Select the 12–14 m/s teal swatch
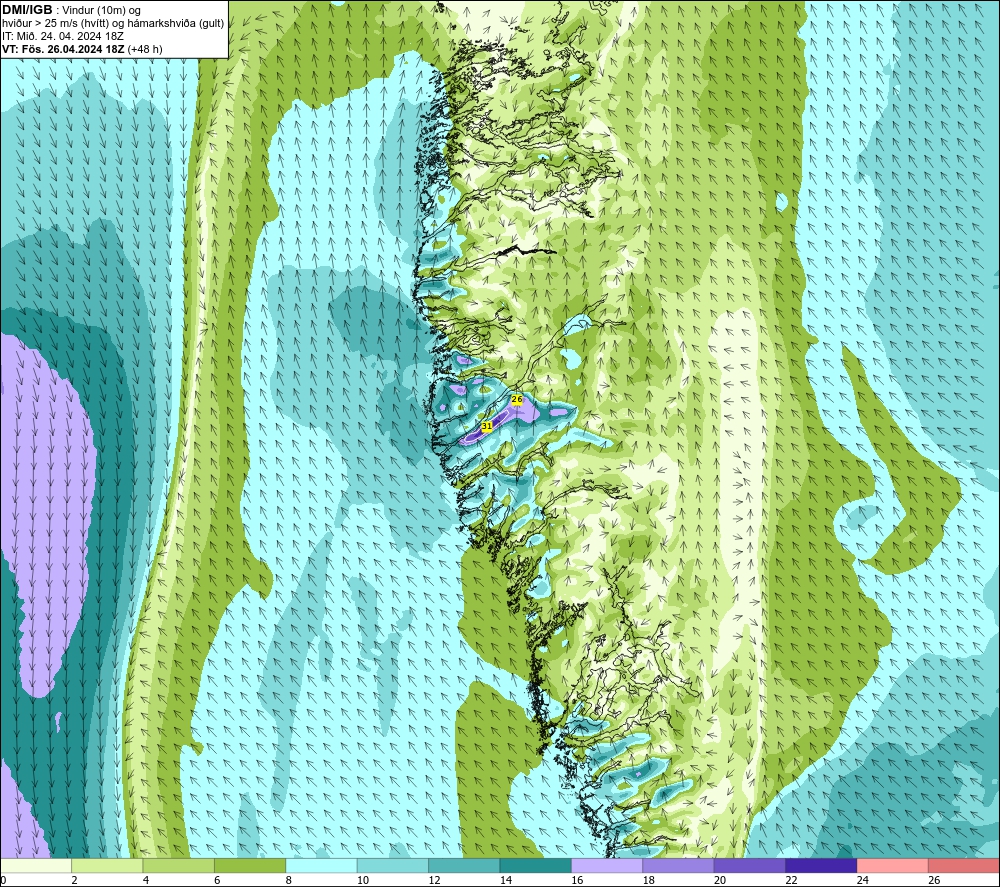 click(x=464, y=865)
